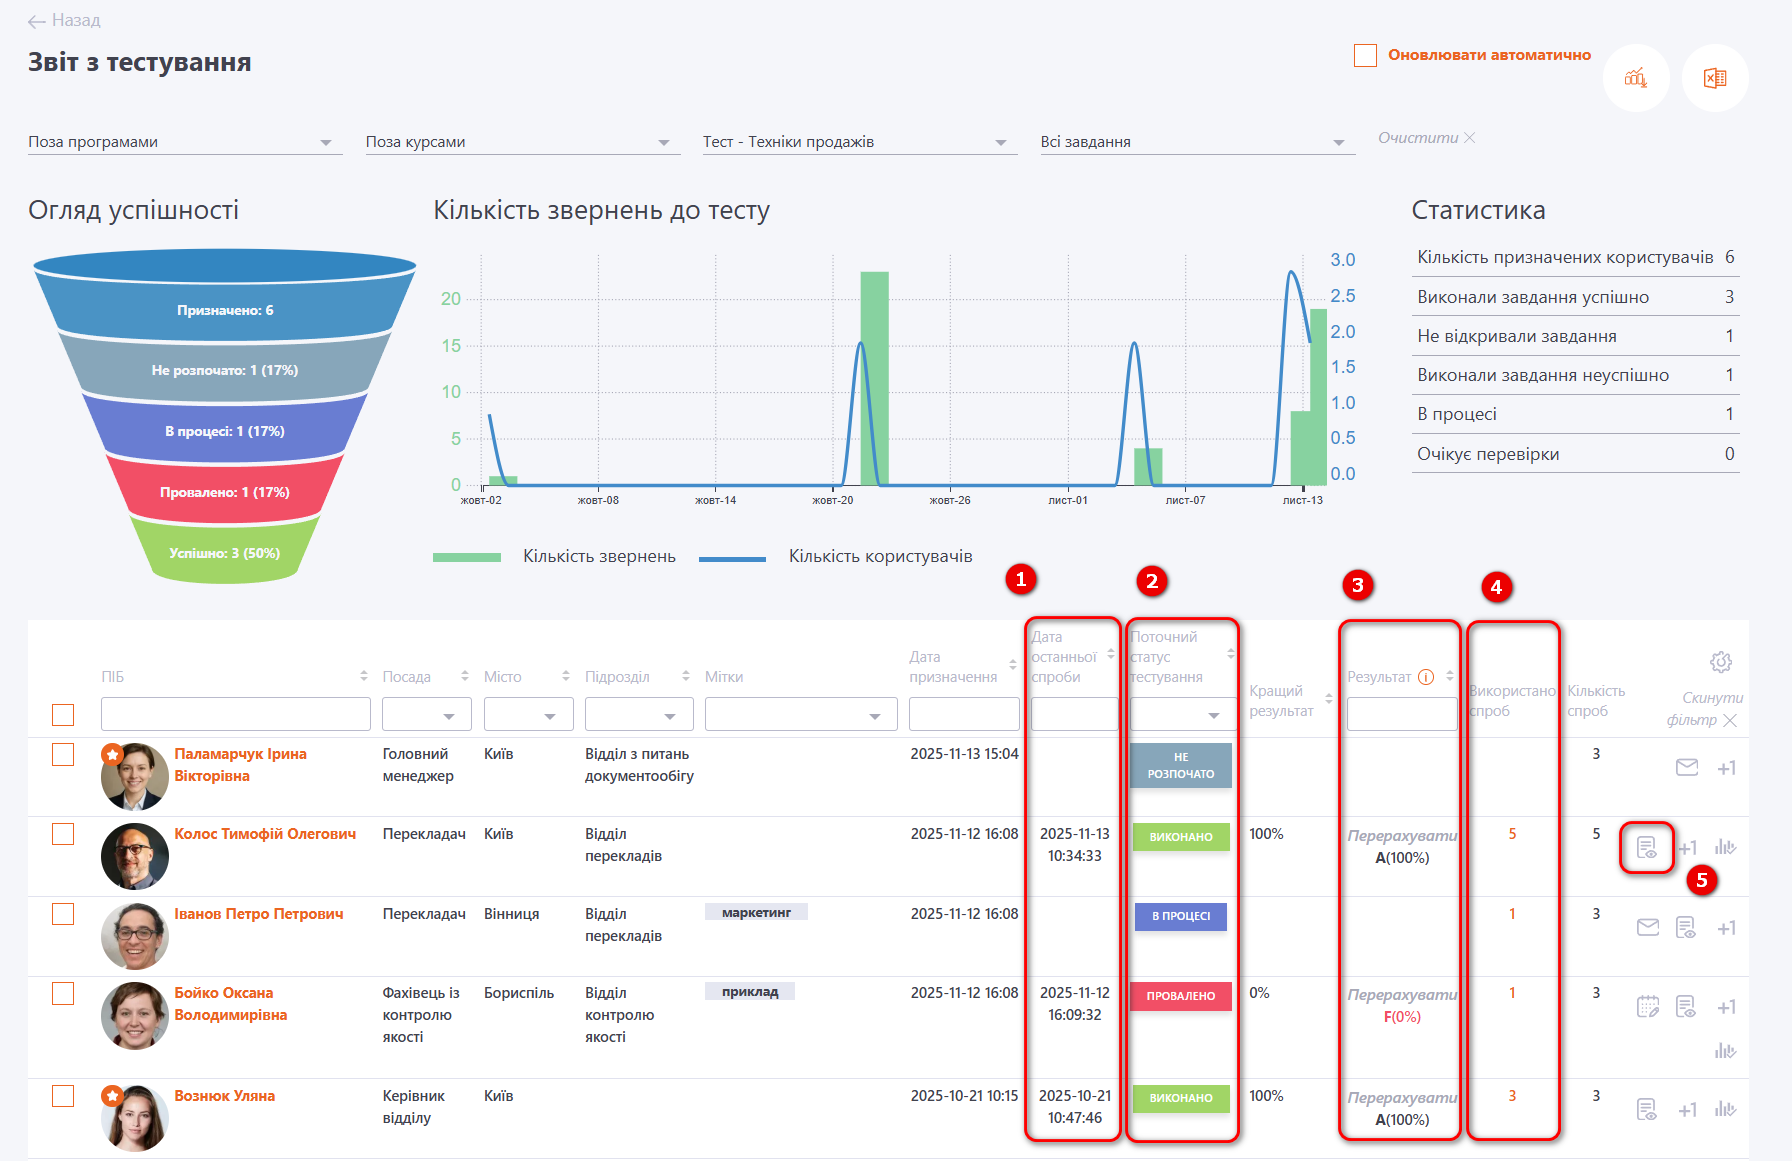View attempt details for Колос Тимофій

1646,848
